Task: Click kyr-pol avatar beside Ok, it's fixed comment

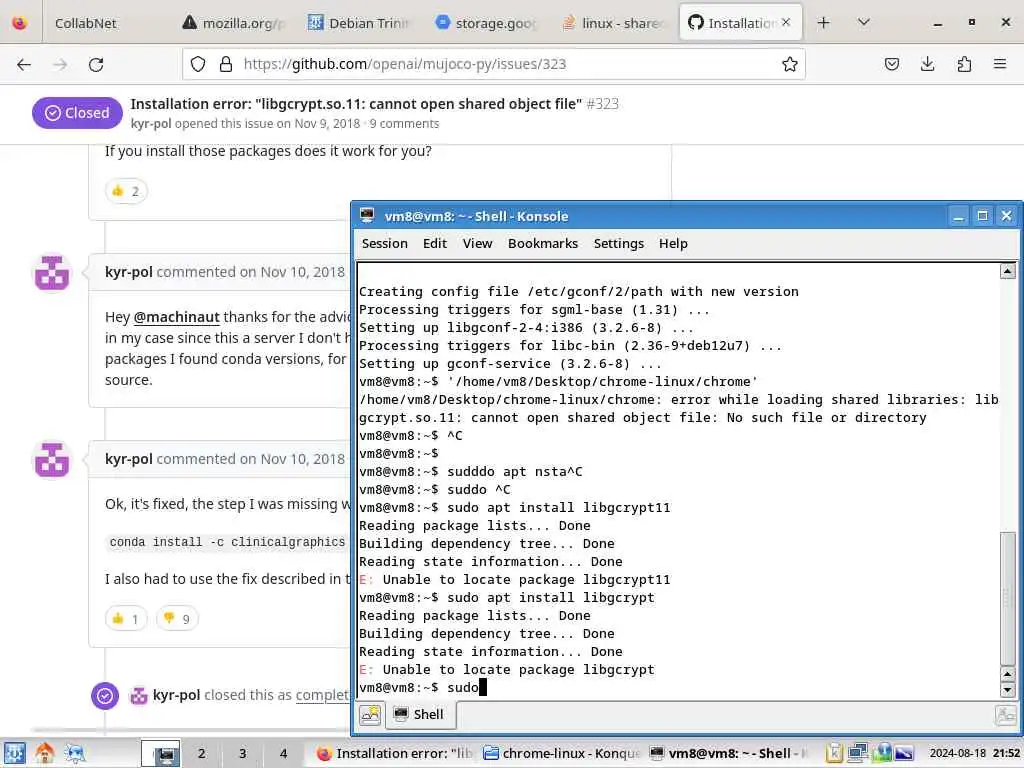Action: [52, 460]
